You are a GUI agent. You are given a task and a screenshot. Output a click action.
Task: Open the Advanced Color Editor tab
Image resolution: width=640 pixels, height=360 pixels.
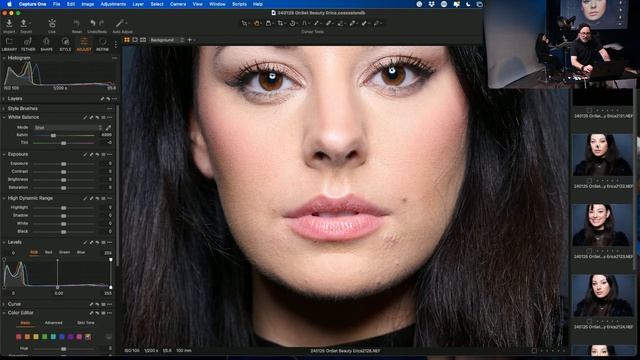pyautogui.click(x=53, y=323)
